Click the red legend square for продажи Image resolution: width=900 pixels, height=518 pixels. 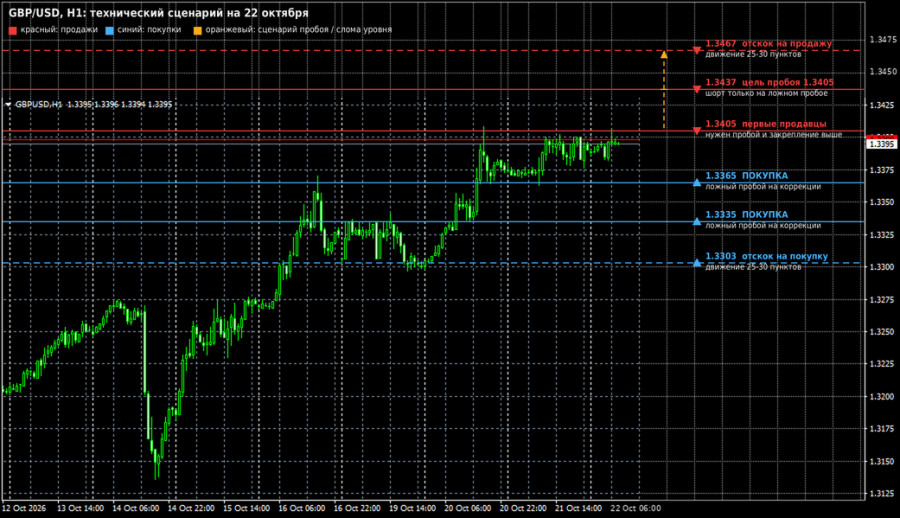point(13,30)
